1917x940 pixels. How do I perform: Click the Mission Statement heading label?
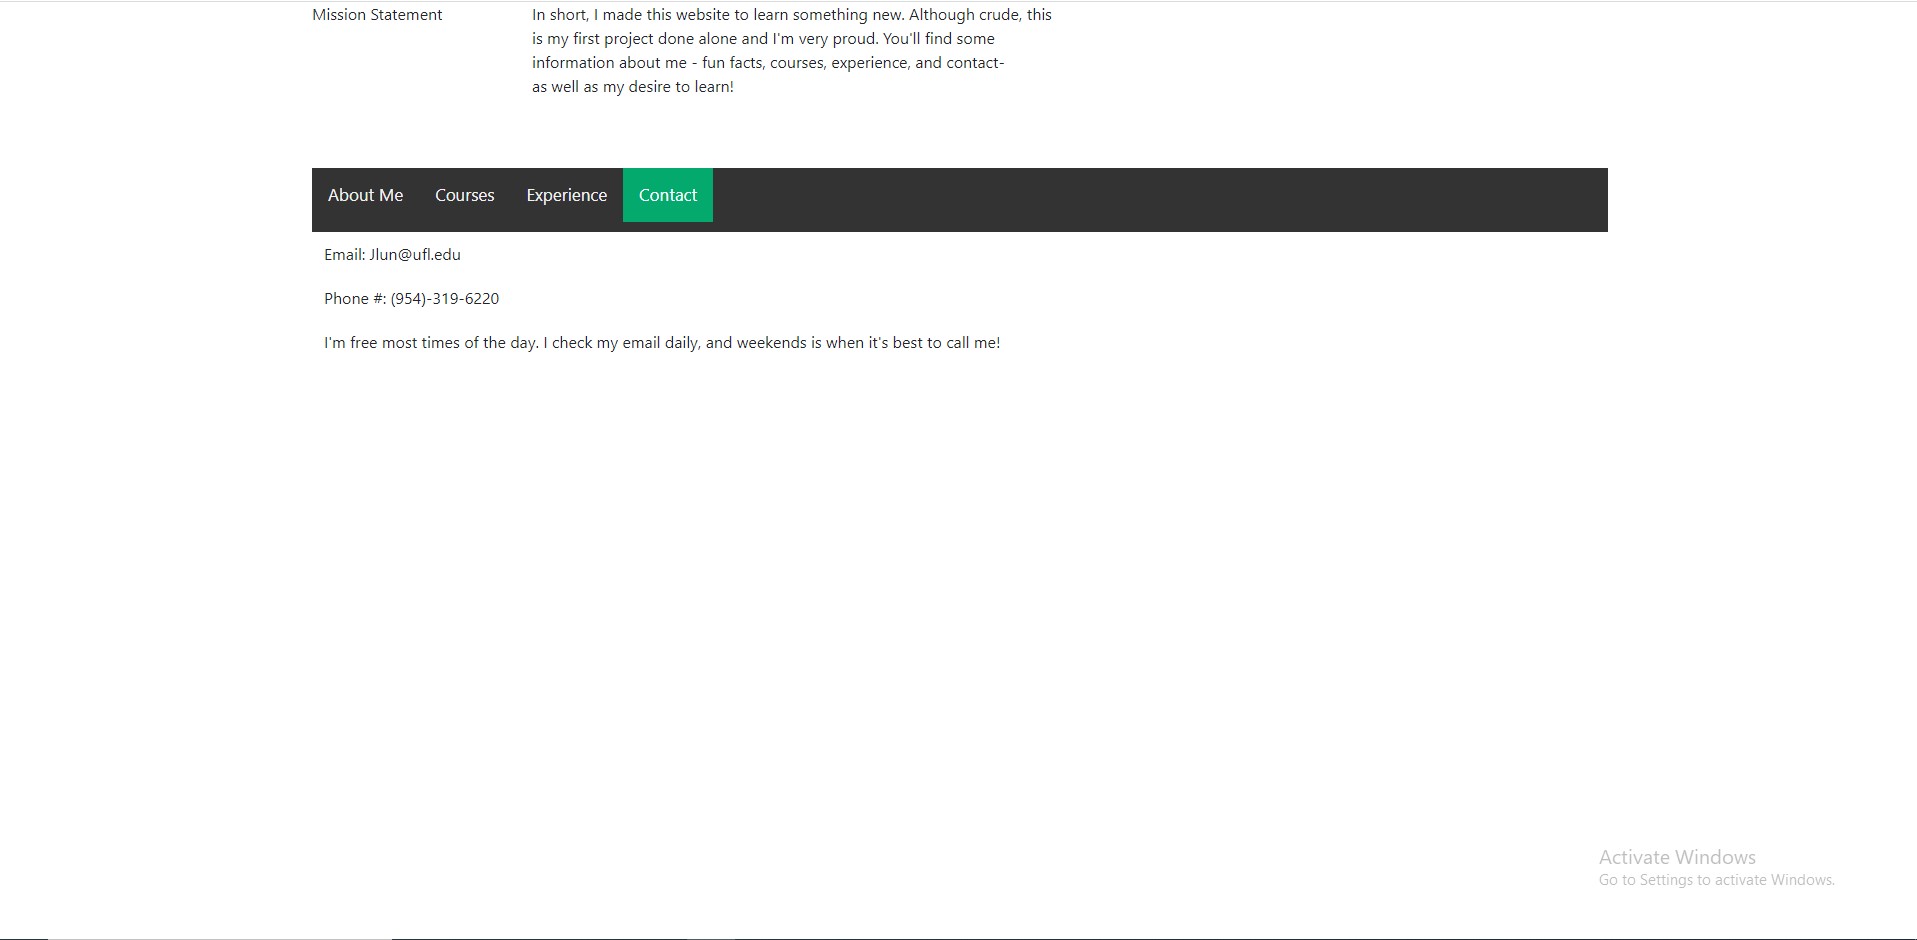[377, 15]
